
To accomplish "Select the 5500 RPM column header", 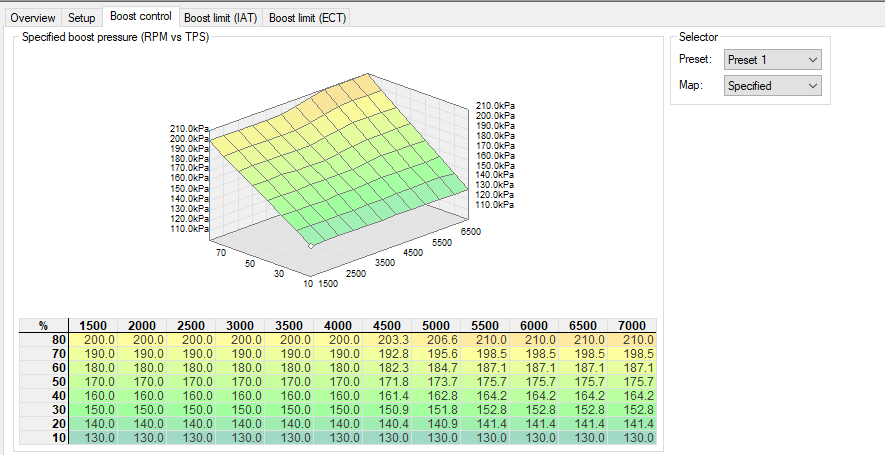I will pos(485,326).
